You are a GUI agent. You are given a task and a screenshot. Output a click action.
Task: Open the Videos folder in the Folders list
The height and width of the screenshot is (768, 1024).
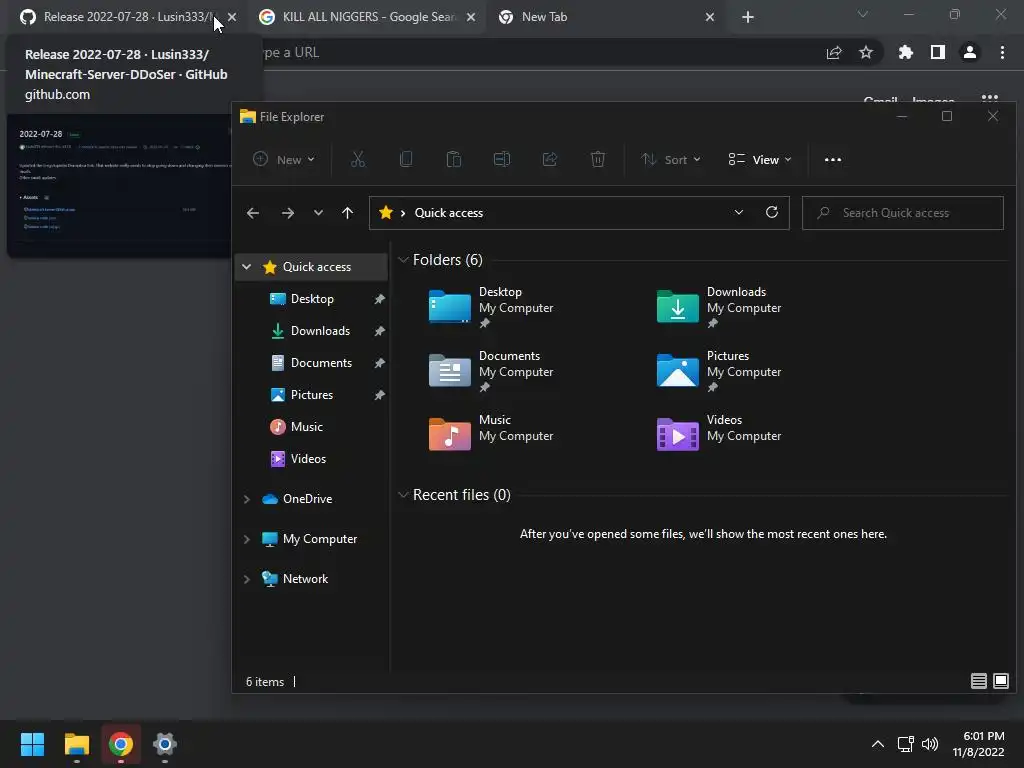(719, 434)
